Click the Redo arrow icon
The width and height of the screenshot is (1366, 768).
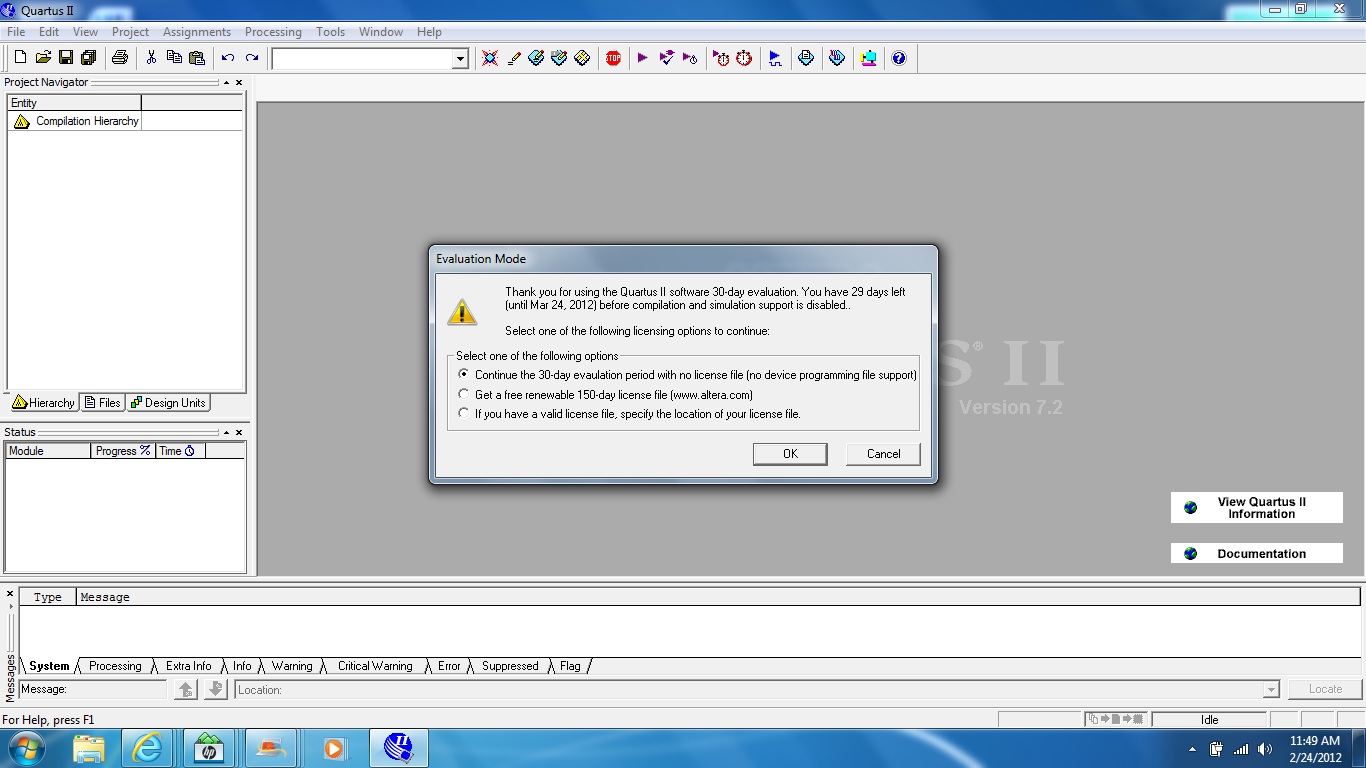(251, 58)
